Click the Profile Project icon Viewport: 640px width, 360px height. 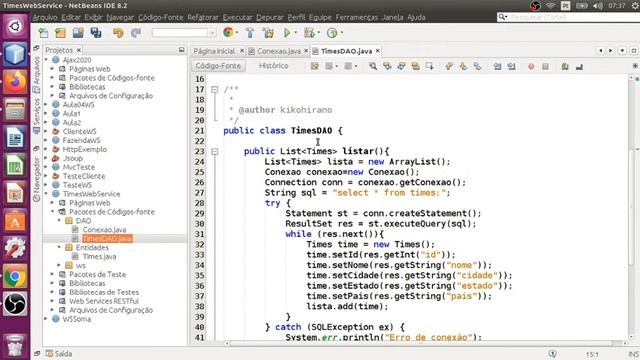332,33
